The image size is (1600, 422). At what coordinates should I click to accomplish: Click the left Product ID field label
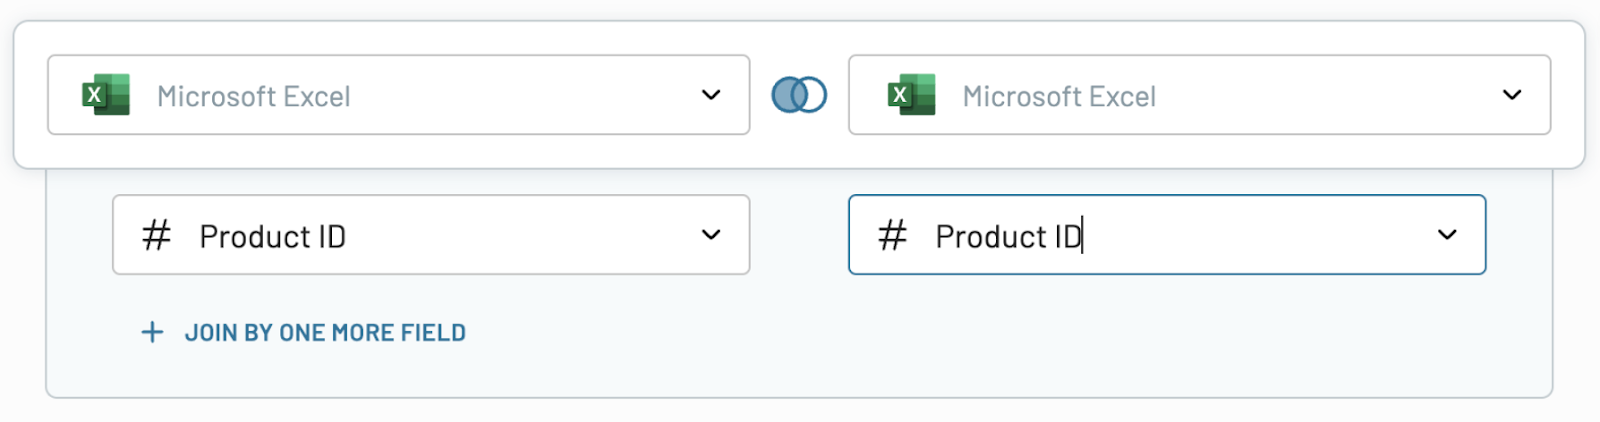pyautogui.click(x=273, y=237)
